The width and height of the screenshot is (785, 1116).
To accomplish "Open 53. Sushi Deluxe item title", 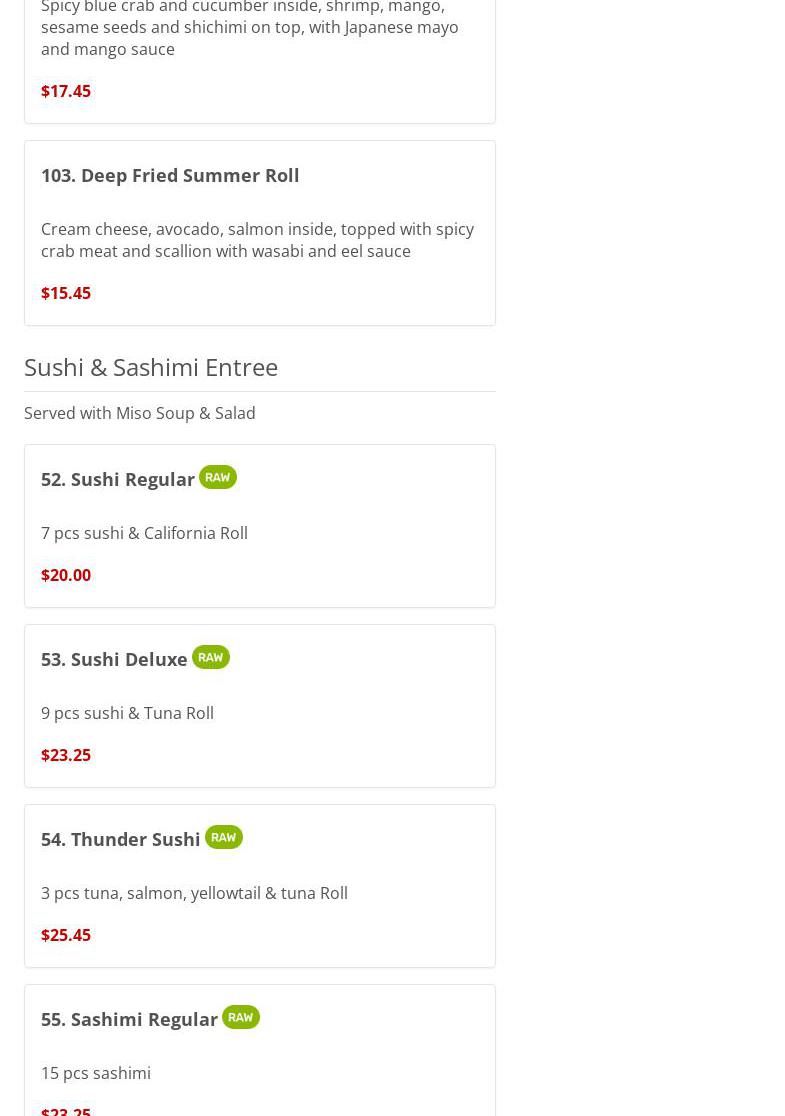I will pyautogui.click(x=114, y=659).
